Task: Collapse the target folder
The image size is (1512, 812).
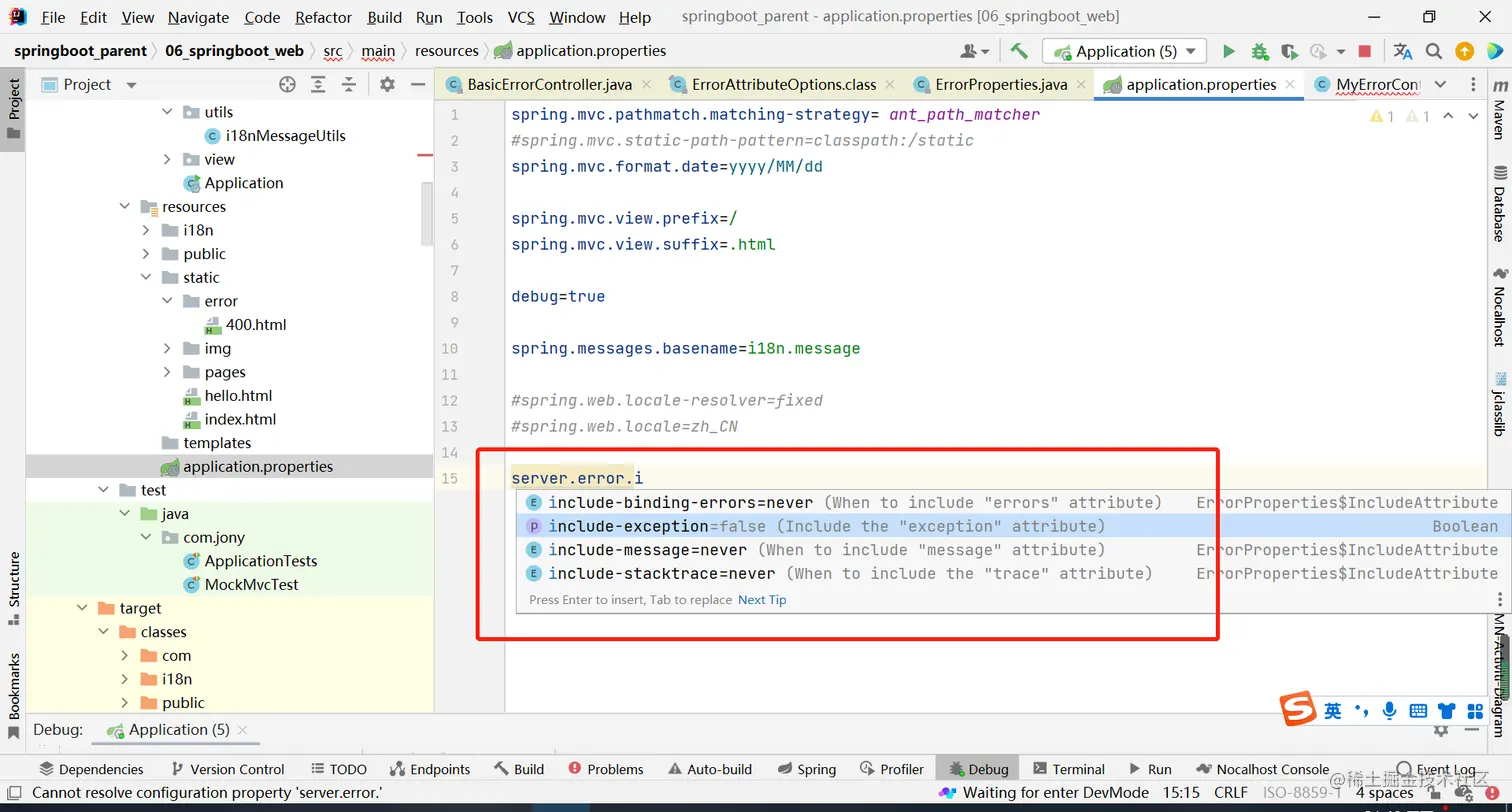Action: pyautogui.click(x=82, y=609)
